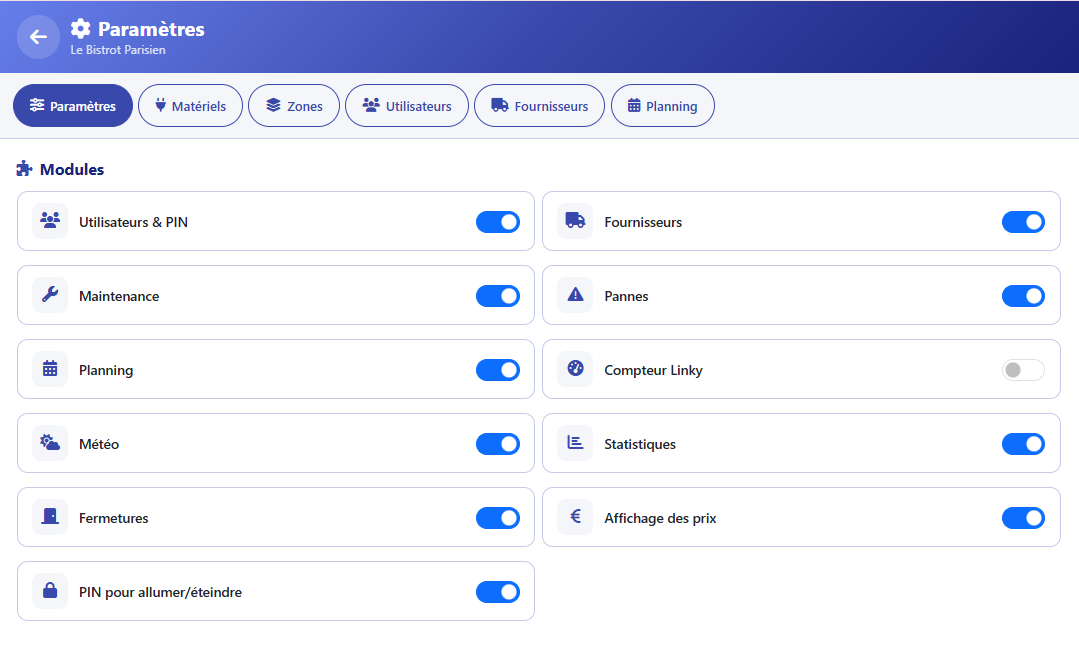The height and width of the screenshot is (648, 1079).
Task: Go to the Utilisateurs tab
Action: pos(407,106)
